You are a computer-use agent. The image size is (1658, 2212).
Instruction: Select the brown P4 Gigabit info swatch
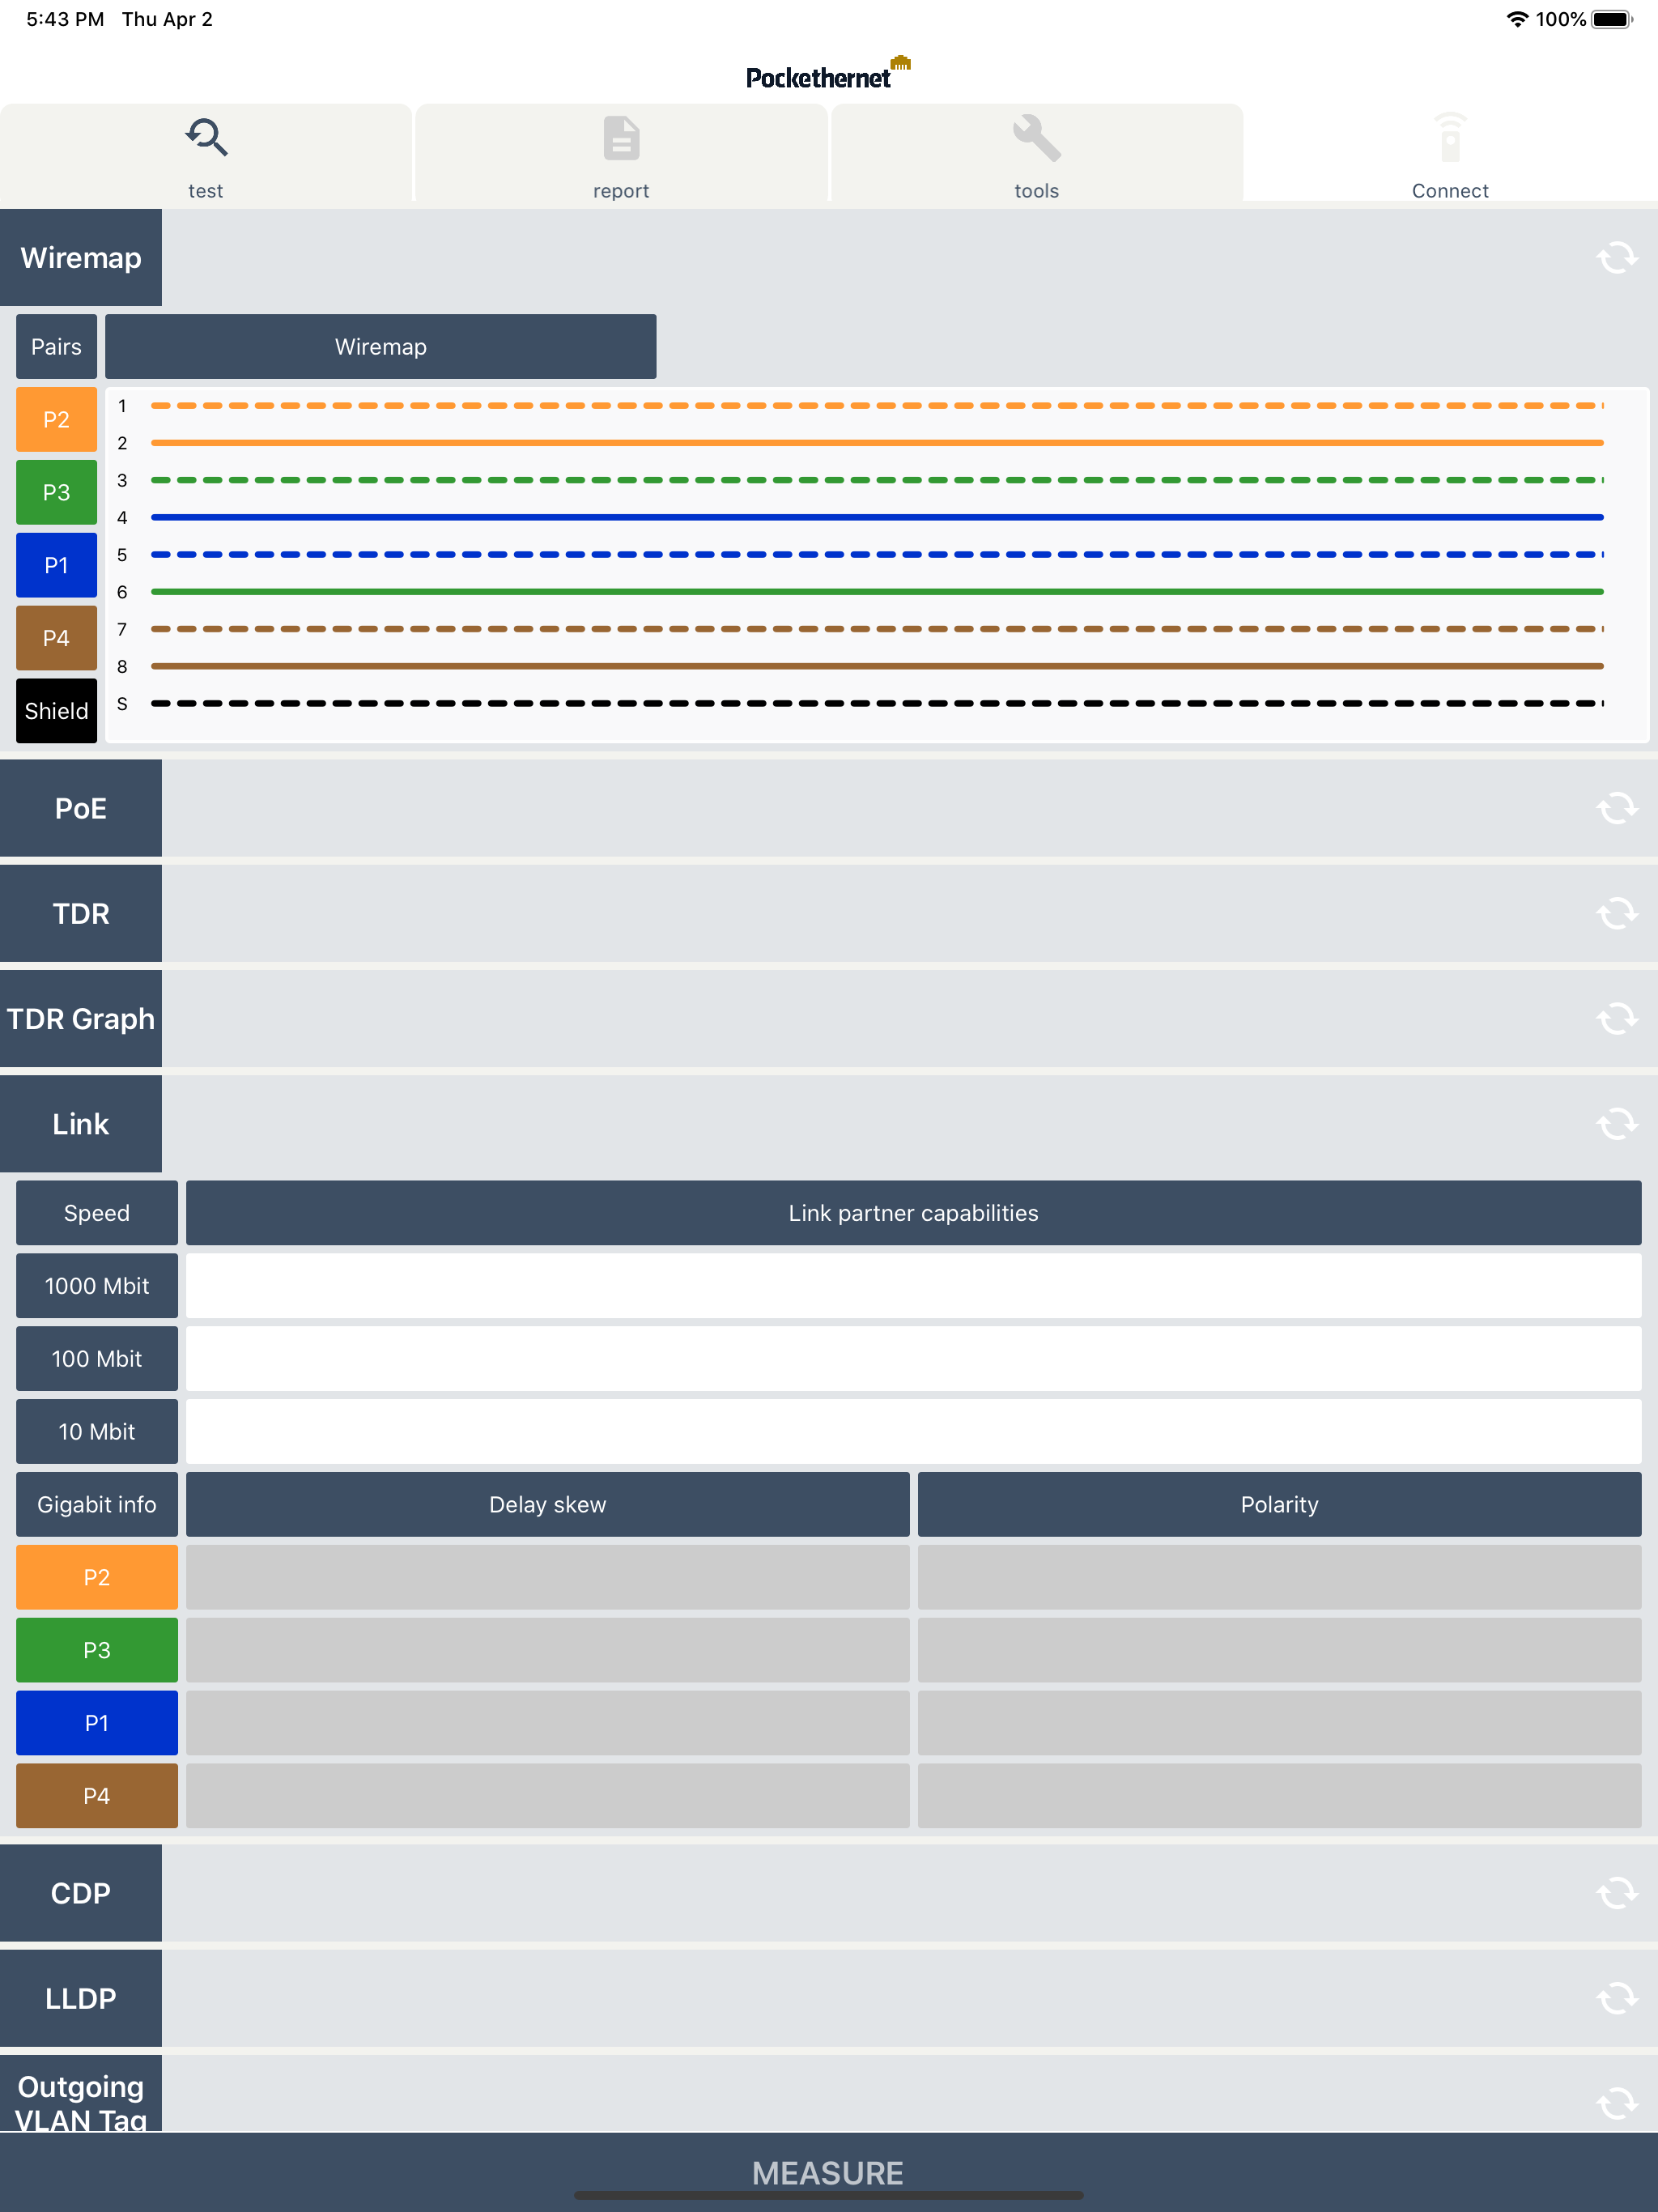point(97,1796)
